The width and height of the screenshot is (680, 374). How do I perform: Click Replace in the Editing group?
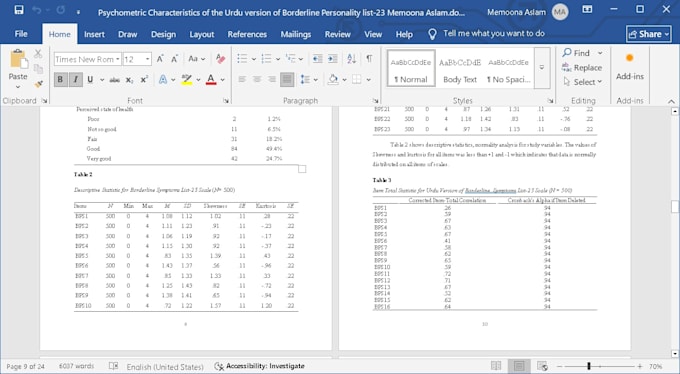(582, 68)
